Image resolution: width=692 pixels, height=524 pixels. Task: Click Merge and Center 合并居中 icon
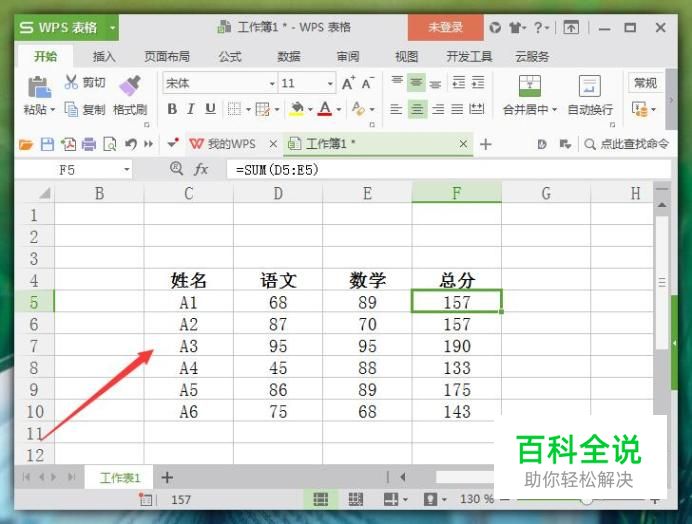(530, 86)
